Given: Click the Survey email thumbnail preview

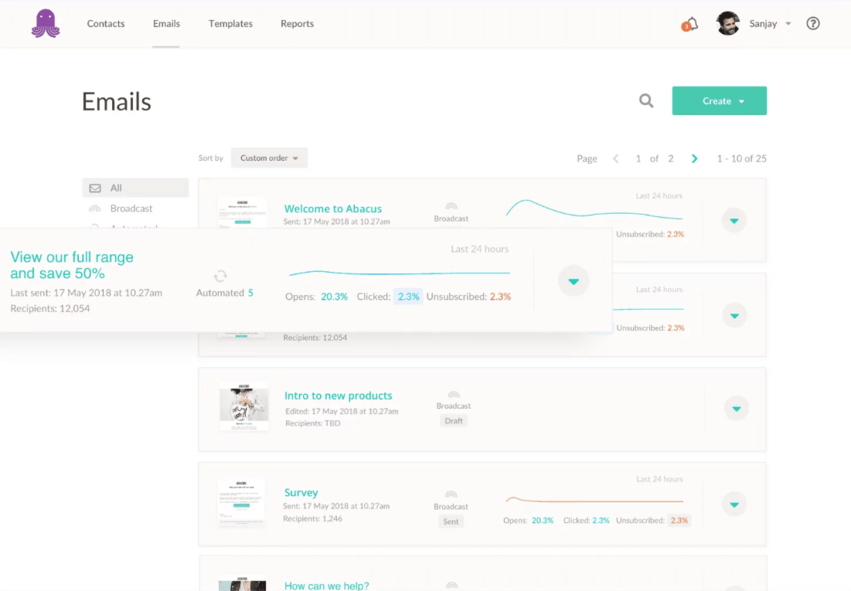Looking at the screenshot, I should click(x=241, y=504).
